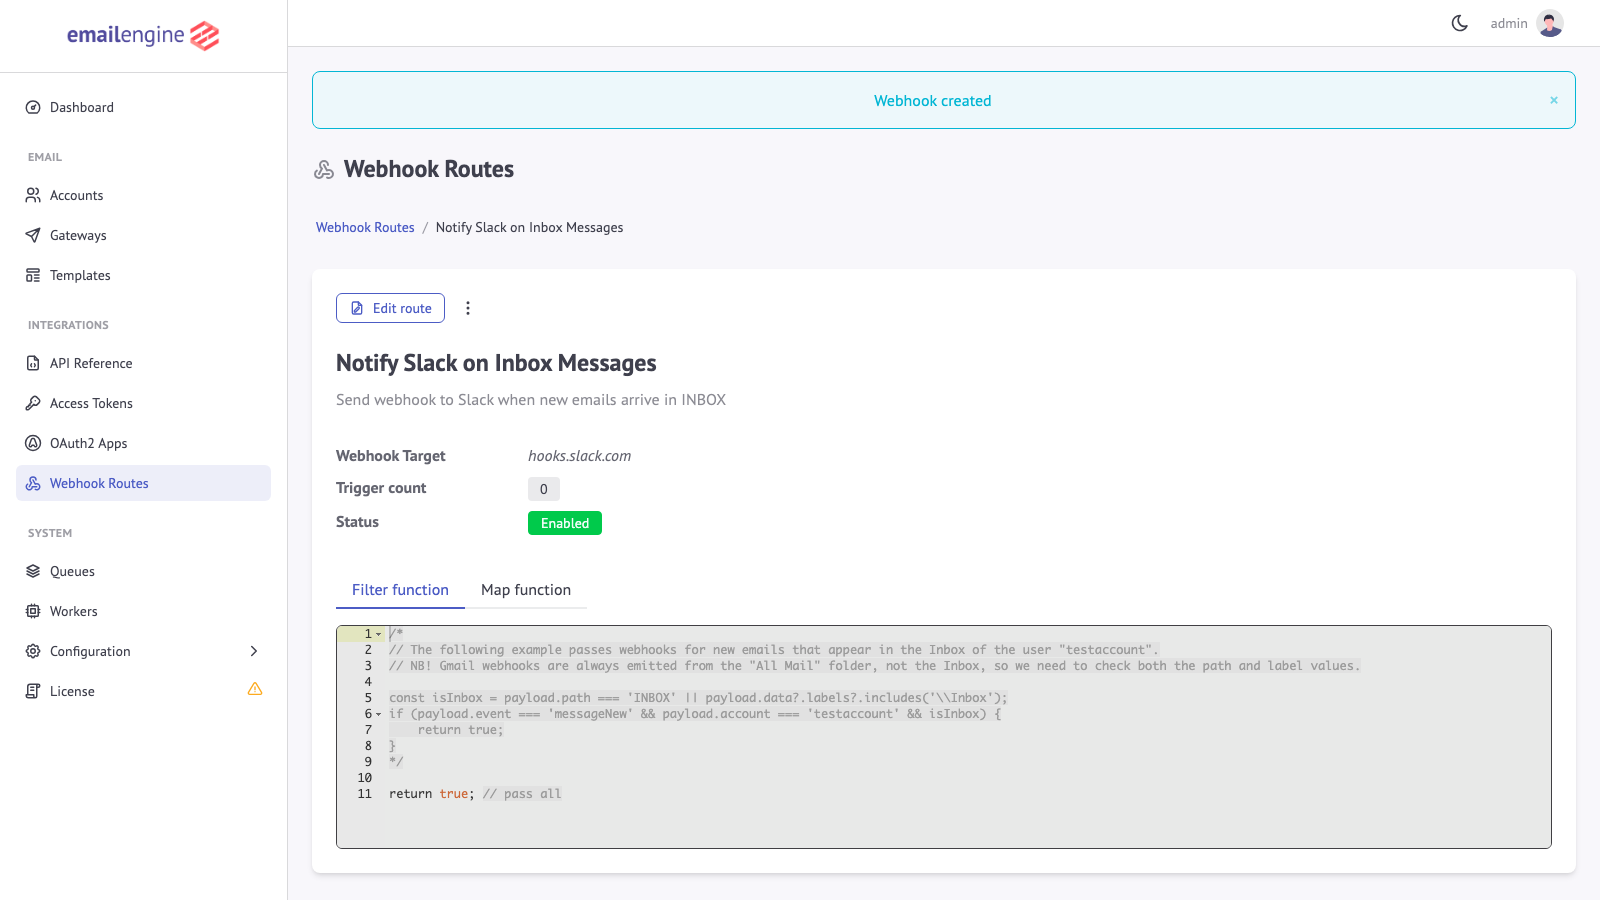This screenshot has height=900, width=1600.
Task: Switch to Map function tab
Action: pyautogui.click(x=526, y=590)
